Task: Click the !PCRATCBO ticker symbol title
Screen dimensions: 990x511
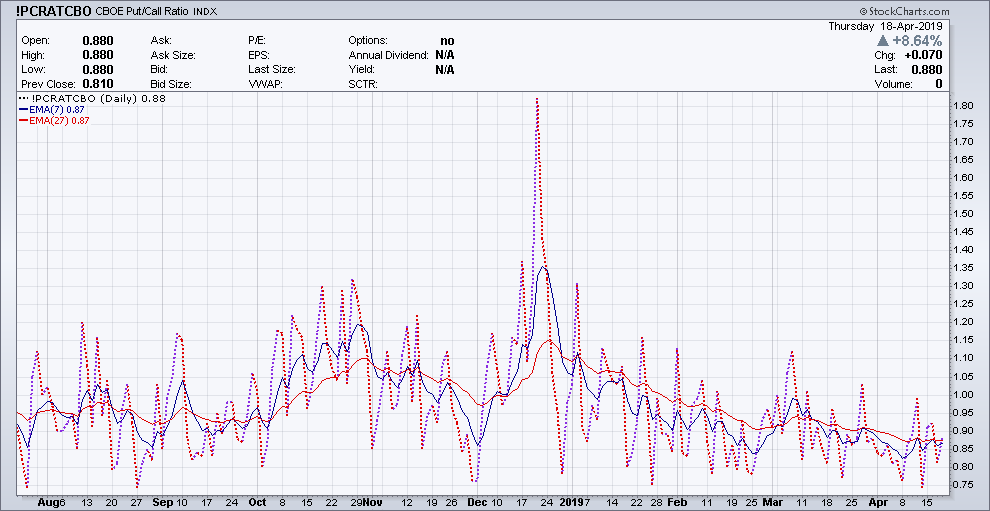Action: coord(54,10)
